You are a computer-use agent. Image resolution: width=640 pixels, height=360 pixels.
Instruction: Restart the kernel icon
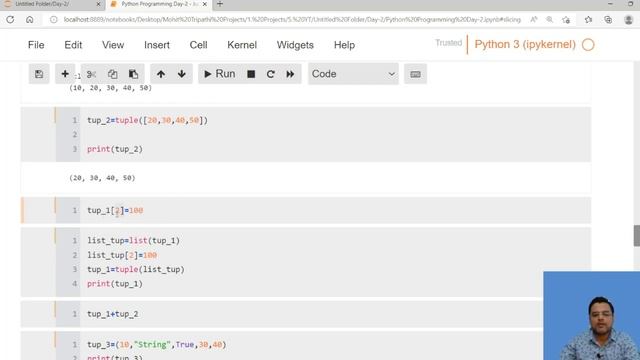click(271, 74)
